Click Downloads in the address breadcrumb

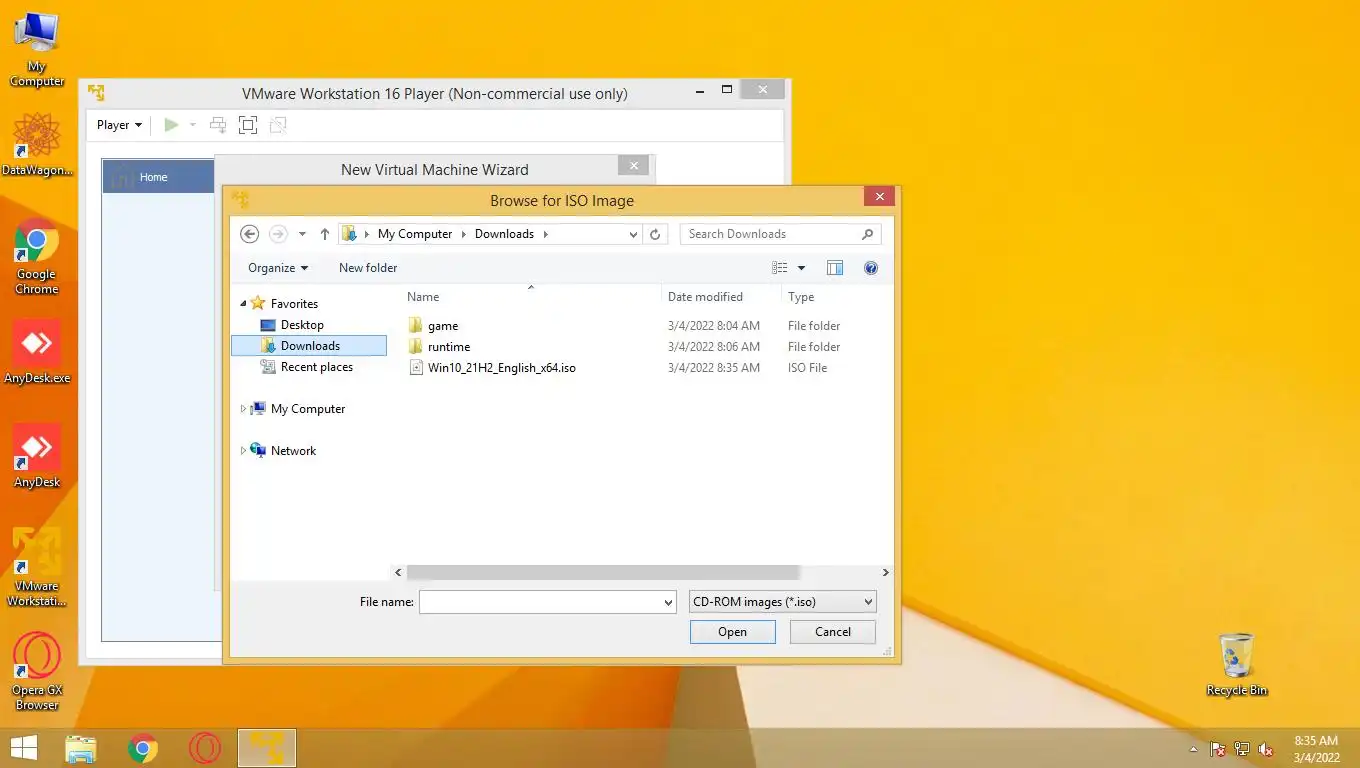(x=504, y=234)
